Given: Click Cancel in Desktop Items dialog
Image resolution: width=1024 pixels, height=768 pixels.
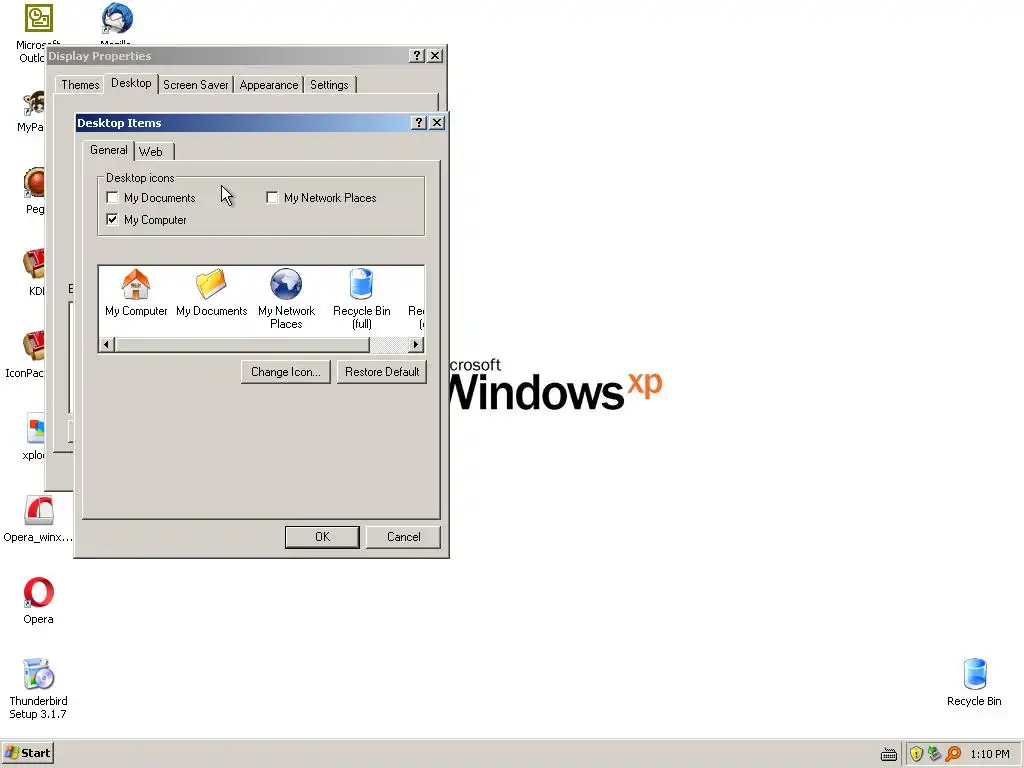Looking at the screenshot, I should (403, 537).
